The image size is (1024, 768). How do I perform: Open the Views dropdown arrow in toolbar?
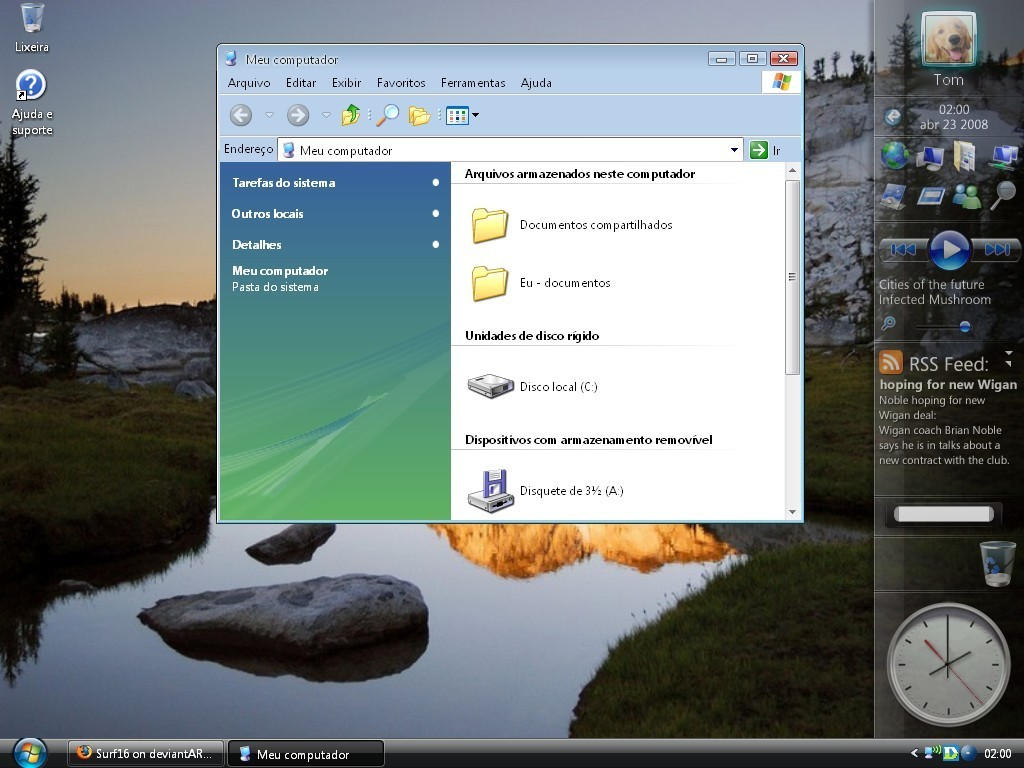pos(475,116)
